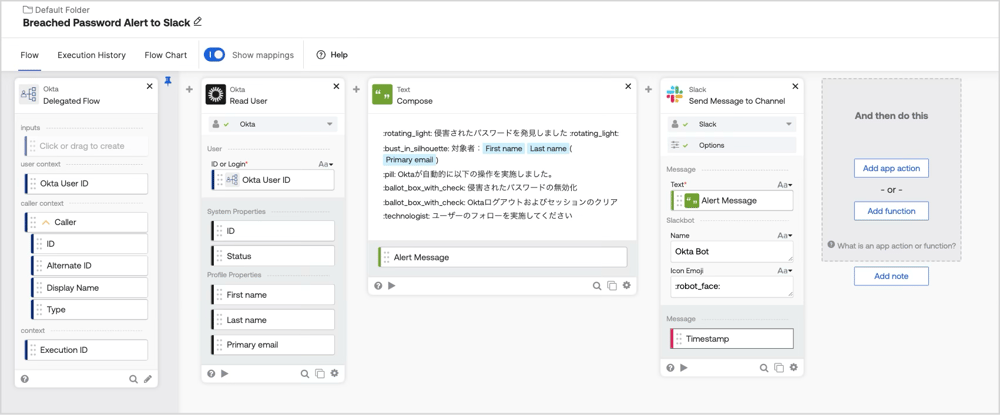The height and width of the screenshot is (415, 1000).
Task: Switch to Execution History tab
Action: pyautogui.click(x=91, y=55)
